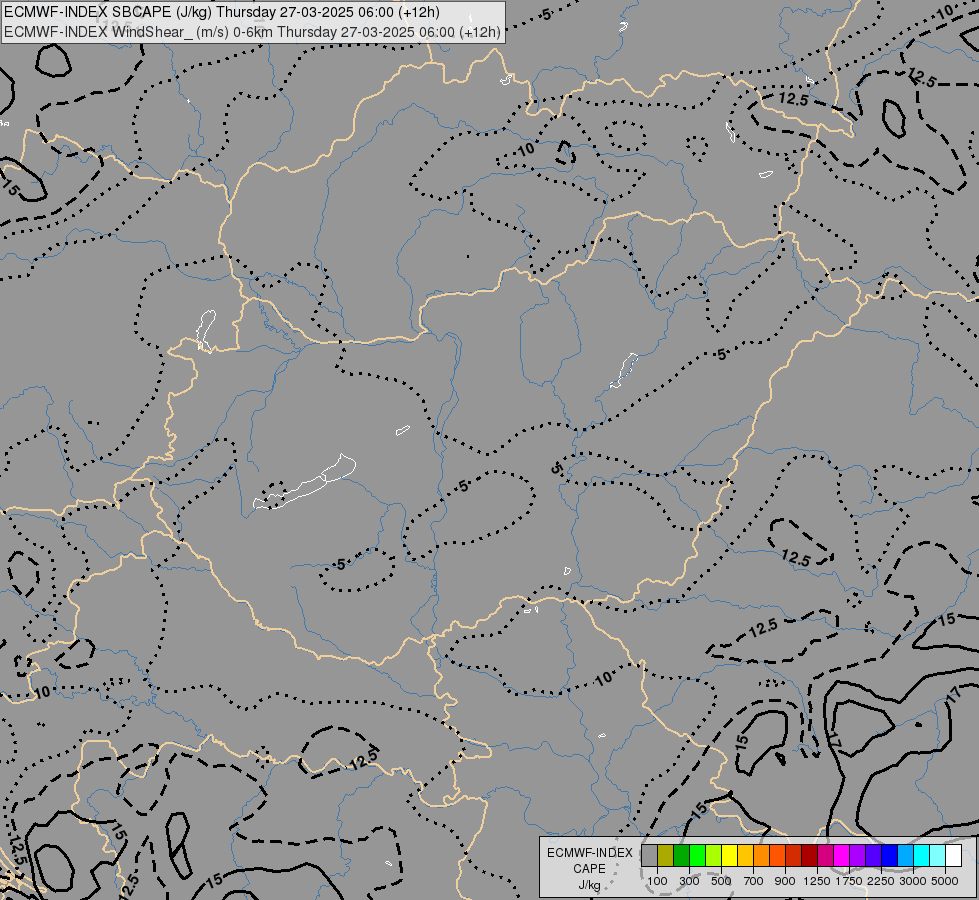The height and width of the screenshot is (900, 979).
Task: Select the olive swatch in CAPE legend
Action: tap(666, 855)
